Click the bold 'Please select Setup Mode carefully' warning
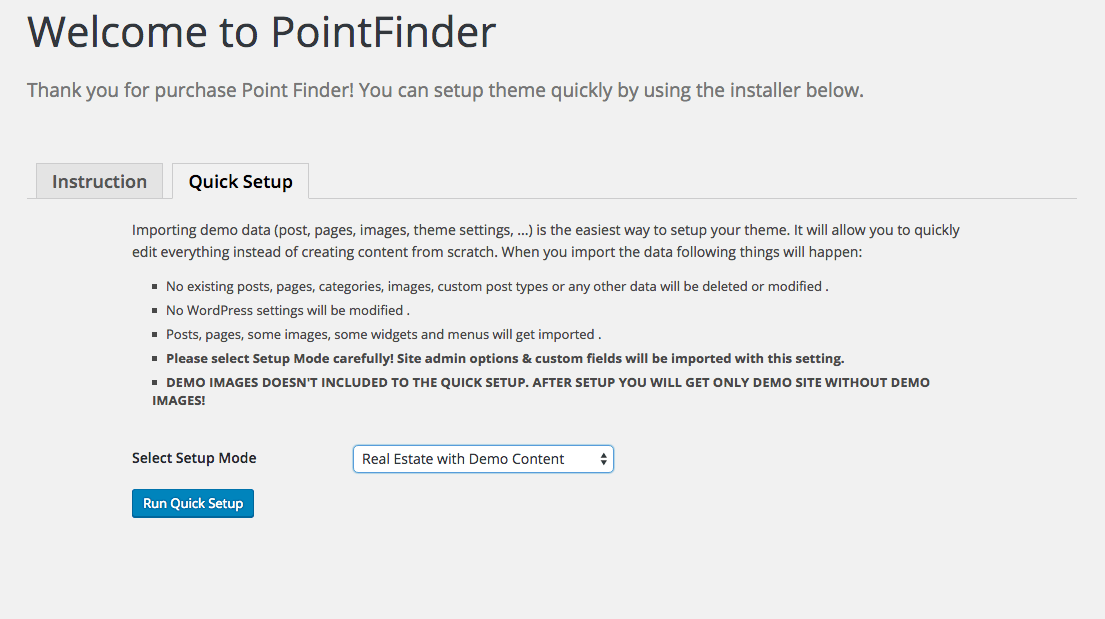 tap(505, 358)
